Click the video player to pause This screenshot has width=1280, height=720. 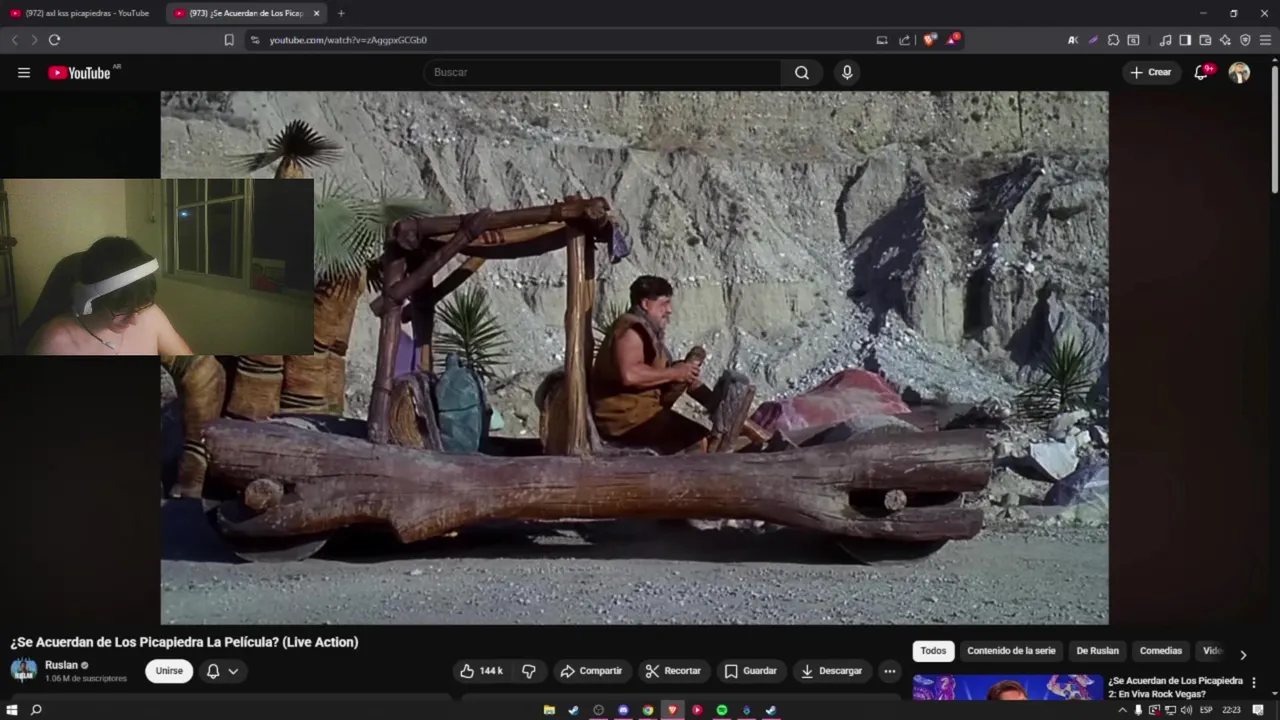(634, 358)
